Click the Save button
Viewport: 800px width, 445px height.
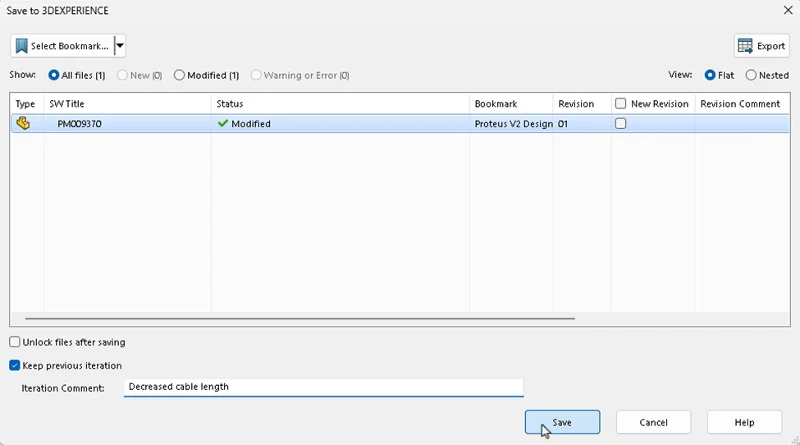[562, 422]
